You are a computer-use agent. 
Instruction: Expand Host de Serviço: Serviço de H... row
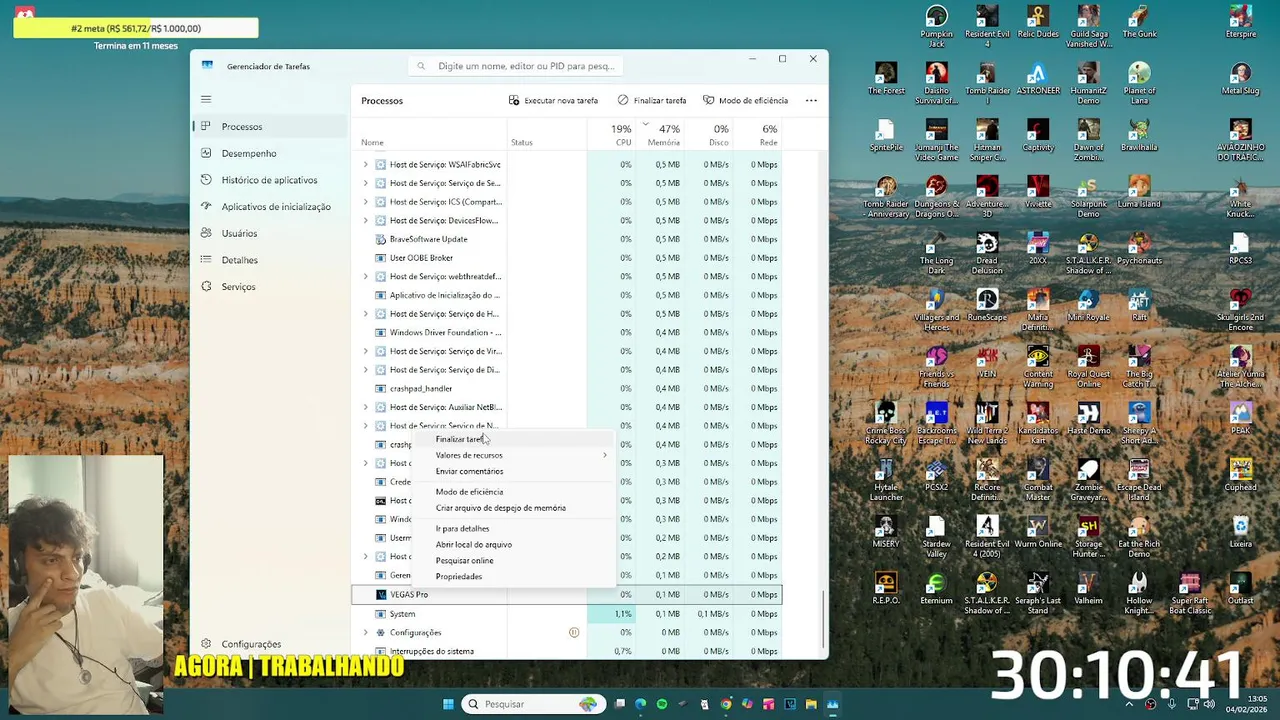(x=365, y=314)
